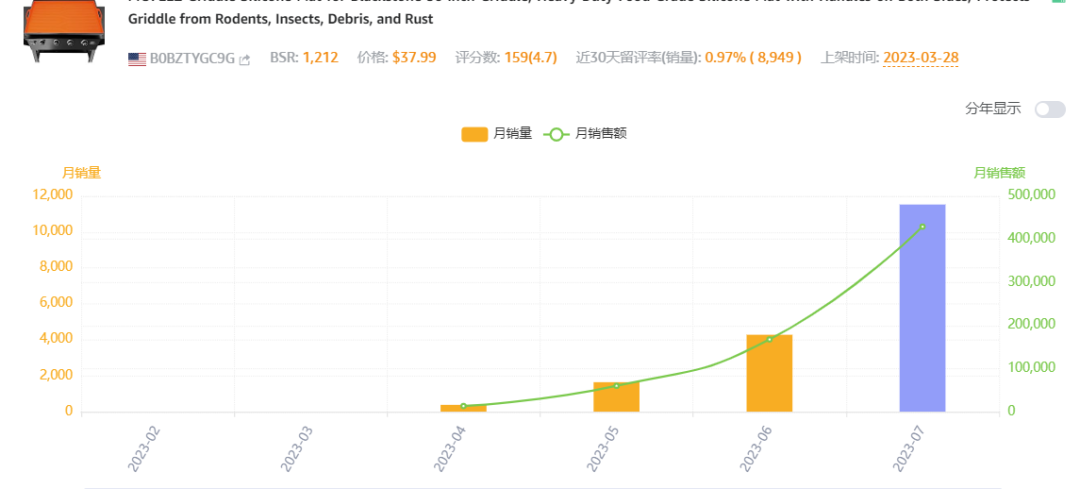Toggle the 月销量 legend series
This screenshot has height=489, width=1080.
point(497,134)
